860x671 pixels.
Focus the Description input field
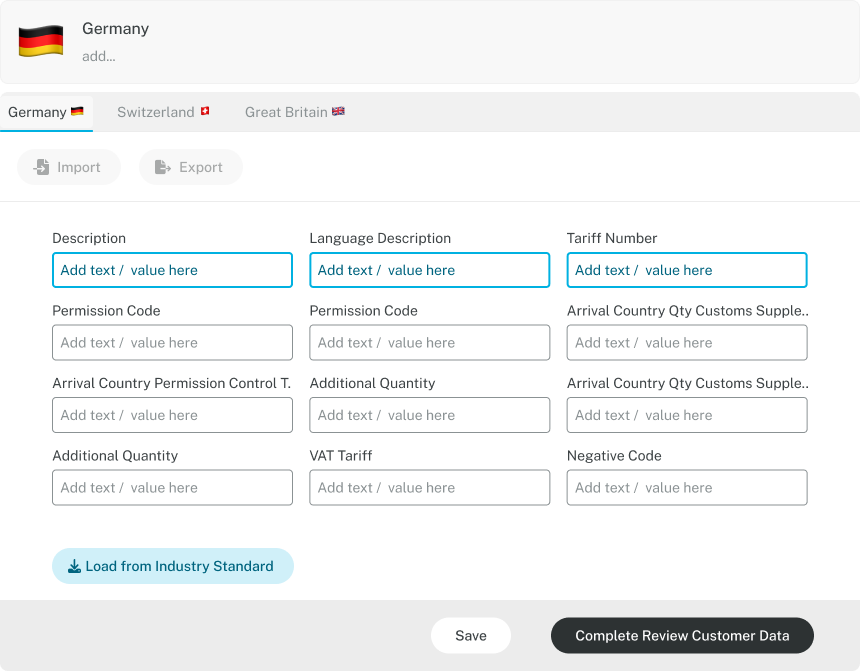(172, 270)
